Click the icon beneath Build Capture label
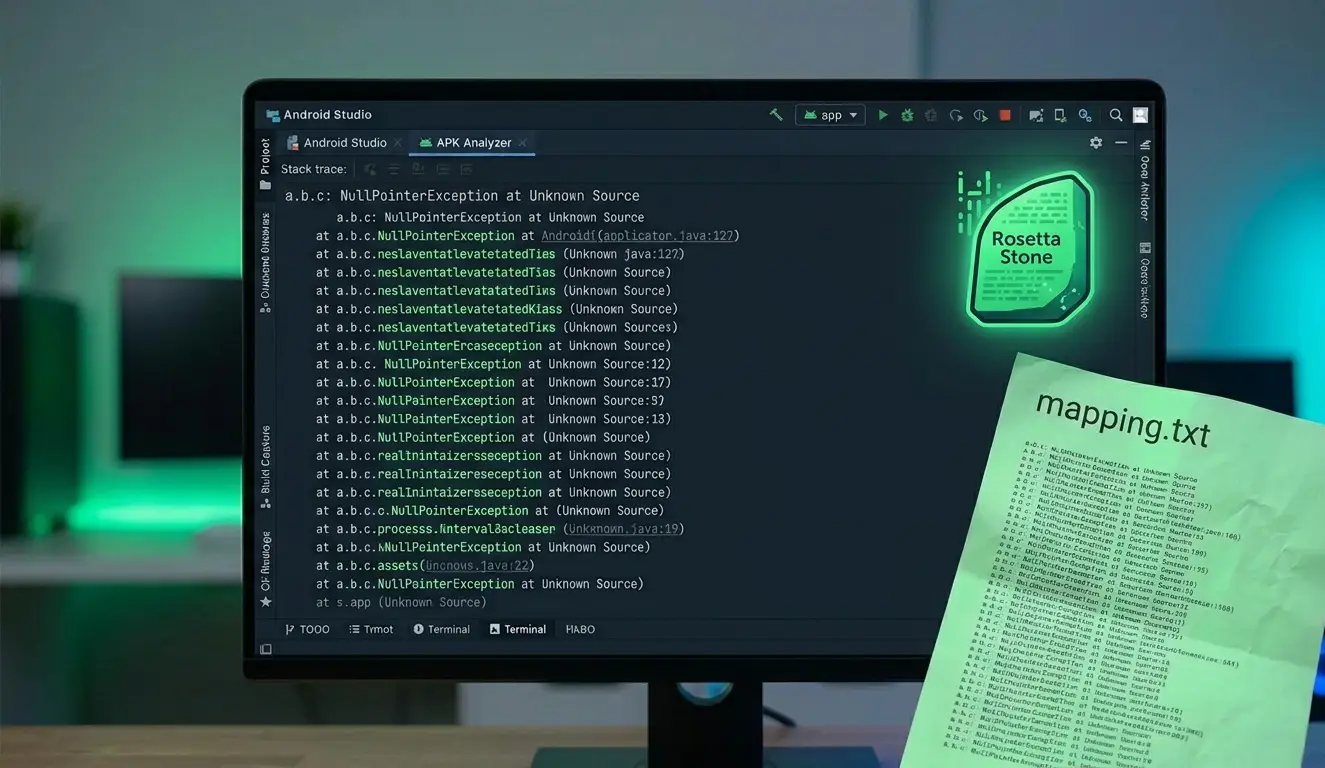This screenshot has height=768, width=1325. [x=265, y=503]
